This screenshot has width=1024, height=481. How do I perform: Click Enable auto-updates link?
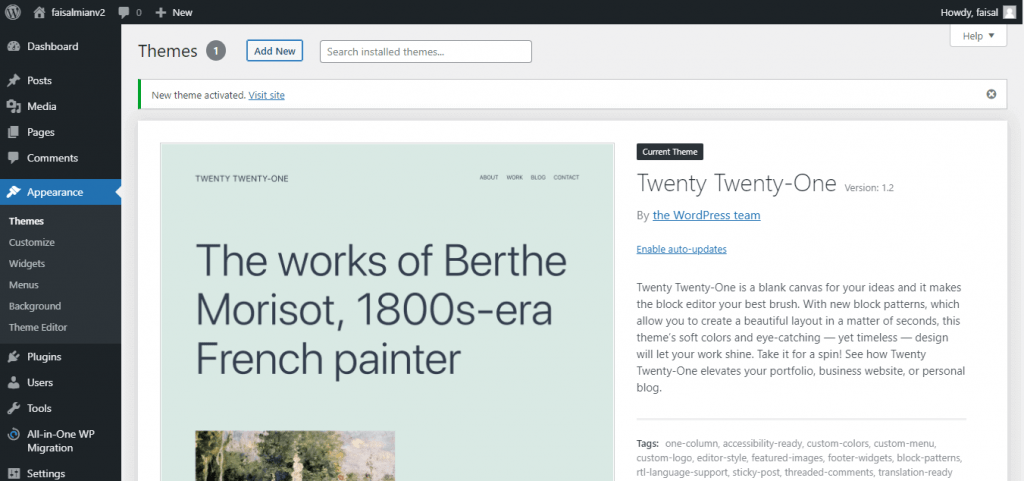click(681, 249)
